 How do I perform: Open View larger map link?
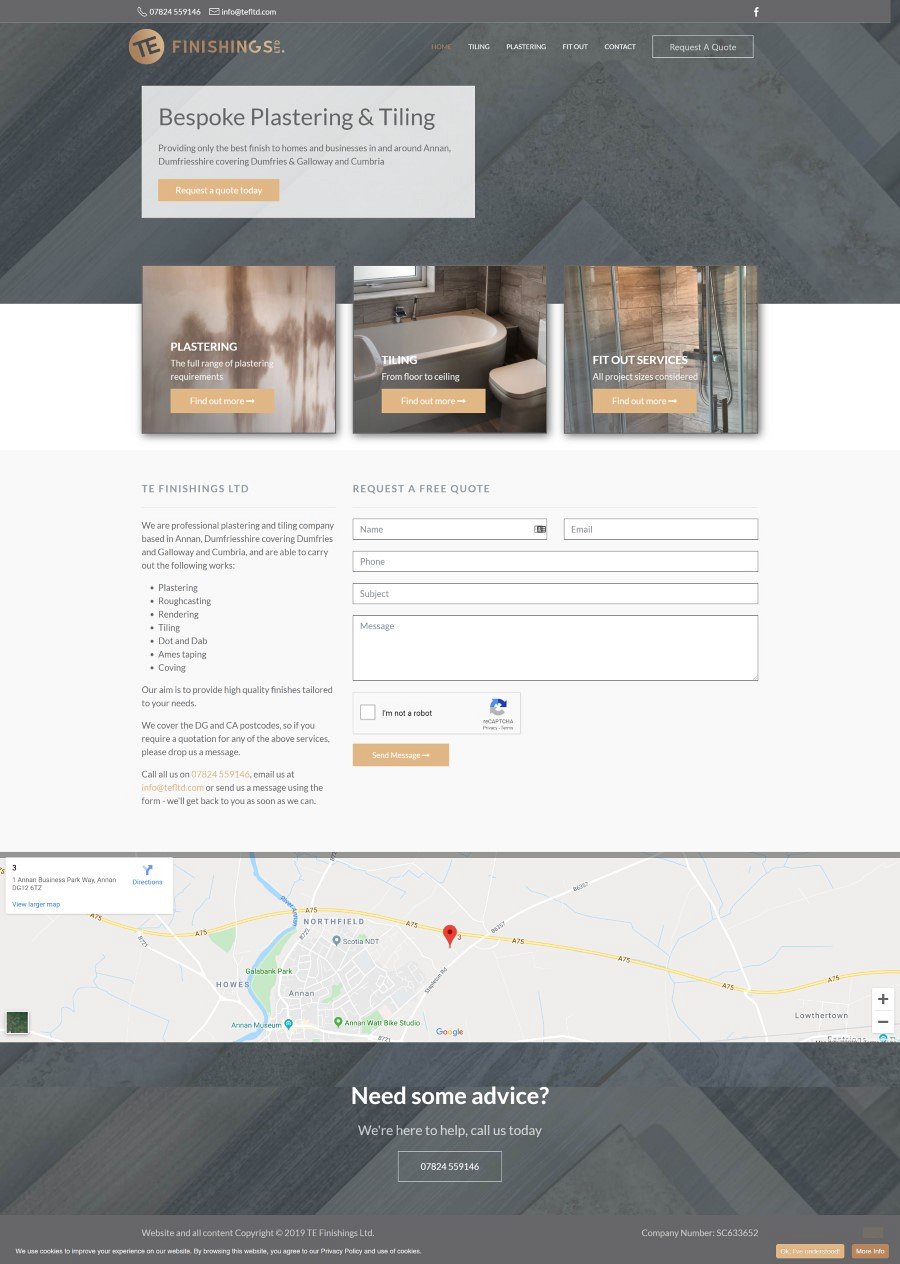click(x=36, y=904)
